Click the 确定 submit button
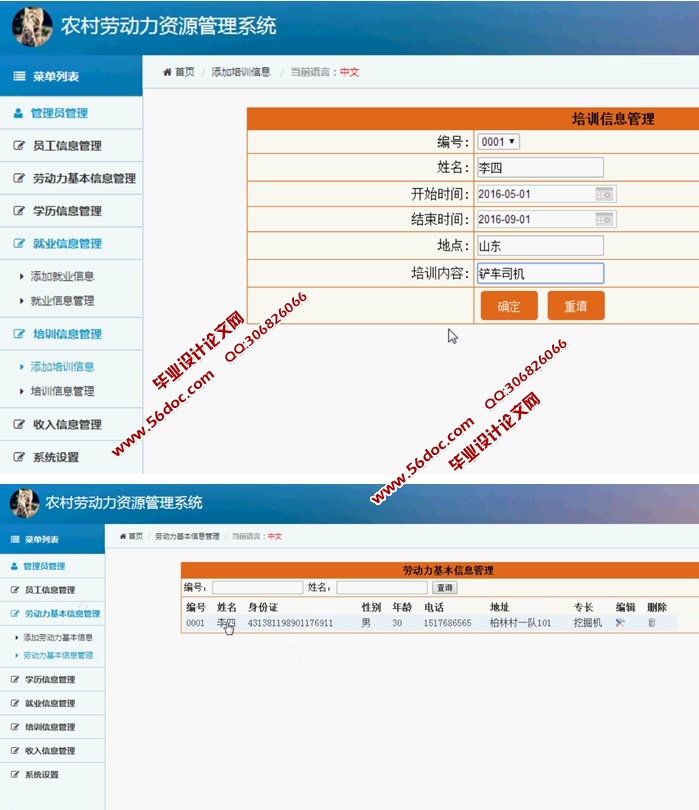Screen dimensions: 699x810 tap(509, 306)
